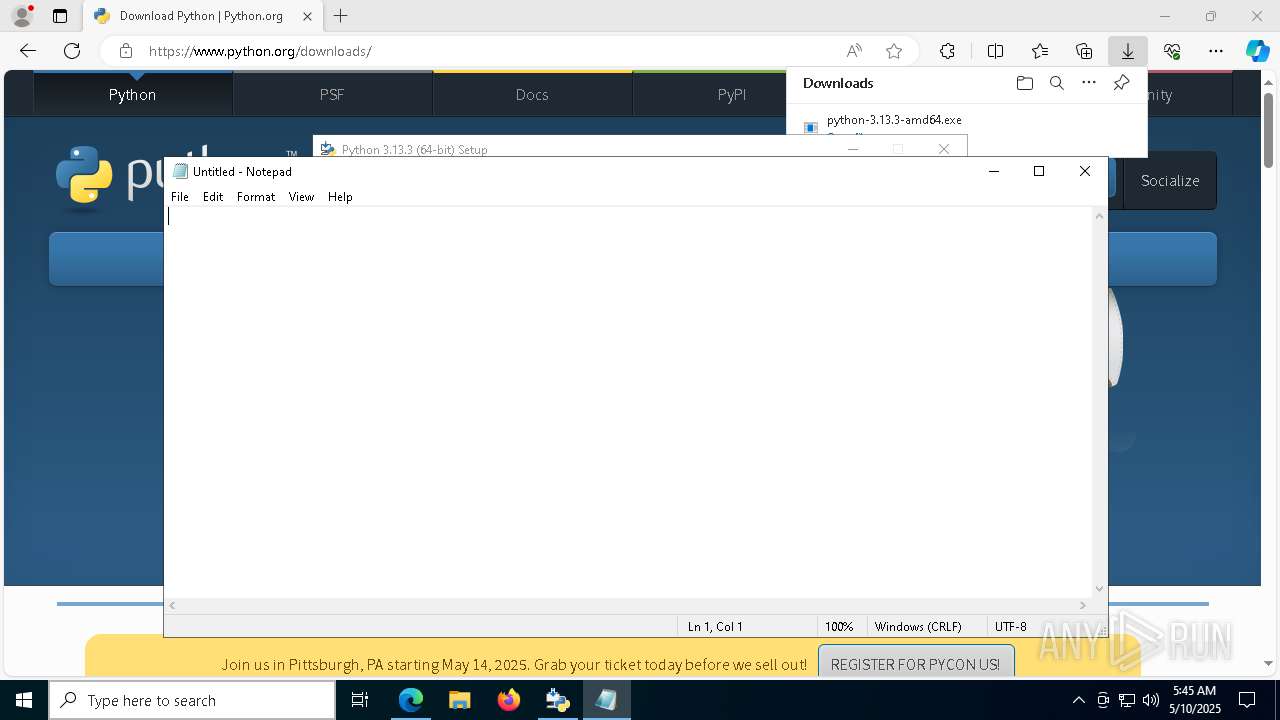This screenshot has width=1280, height=720.
Task: Open the Copilot sidebar
Action: 1257,51
